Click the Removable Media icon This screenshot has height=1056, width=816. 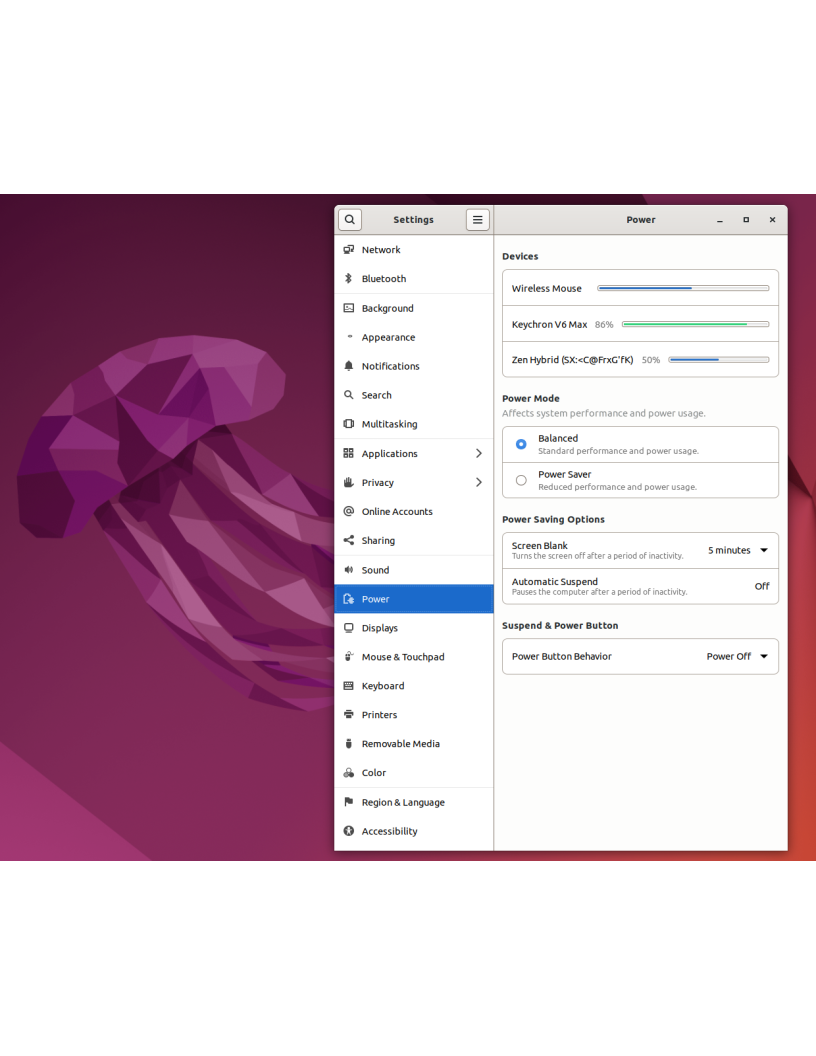349,744
